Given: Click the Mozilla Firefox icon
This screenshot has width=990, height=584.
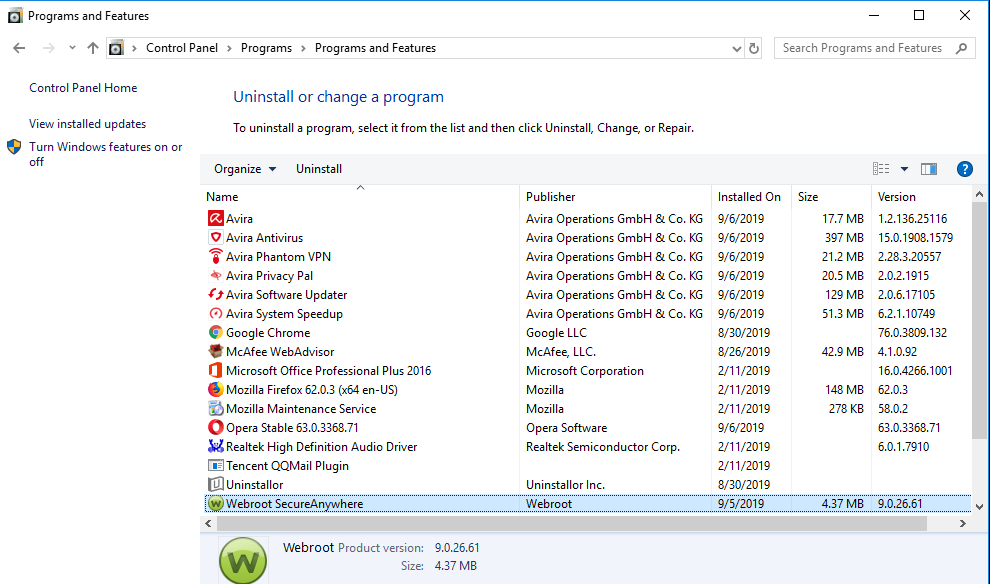Looking at the screenshot, I should tap(215, 389).
